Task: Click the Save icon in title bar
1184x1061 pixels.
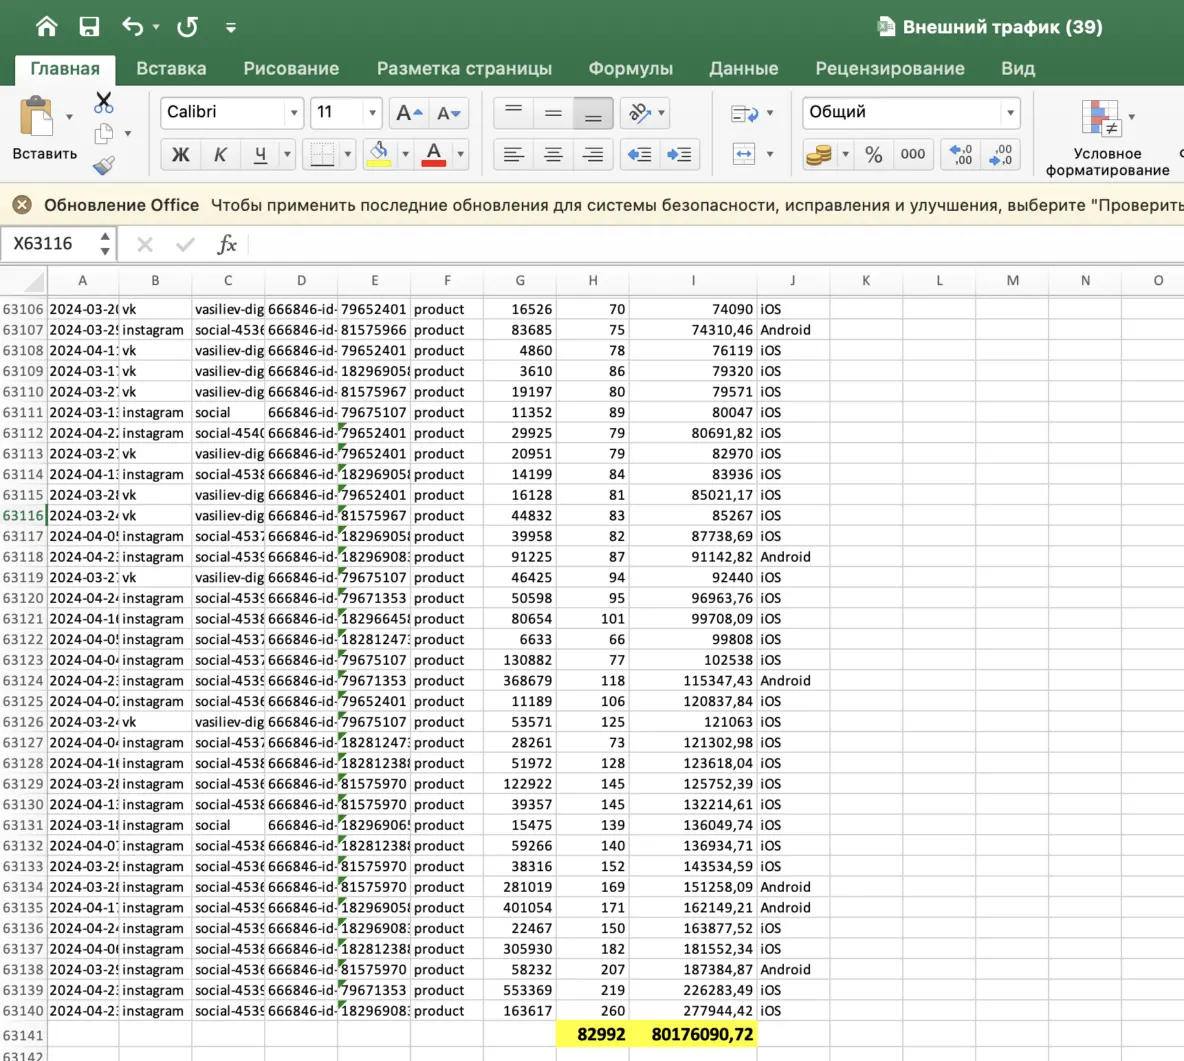Action: point(89,27)
